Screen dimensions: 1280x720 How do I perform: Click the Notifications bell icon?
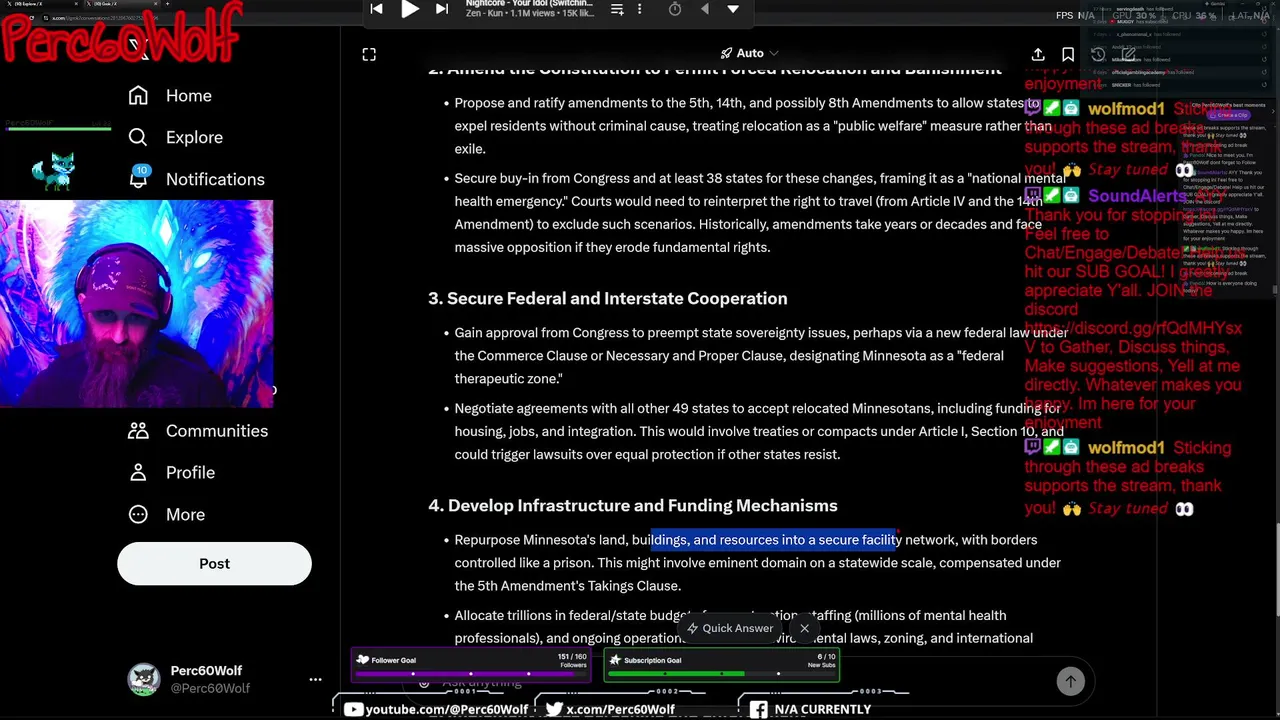[138, 179]
